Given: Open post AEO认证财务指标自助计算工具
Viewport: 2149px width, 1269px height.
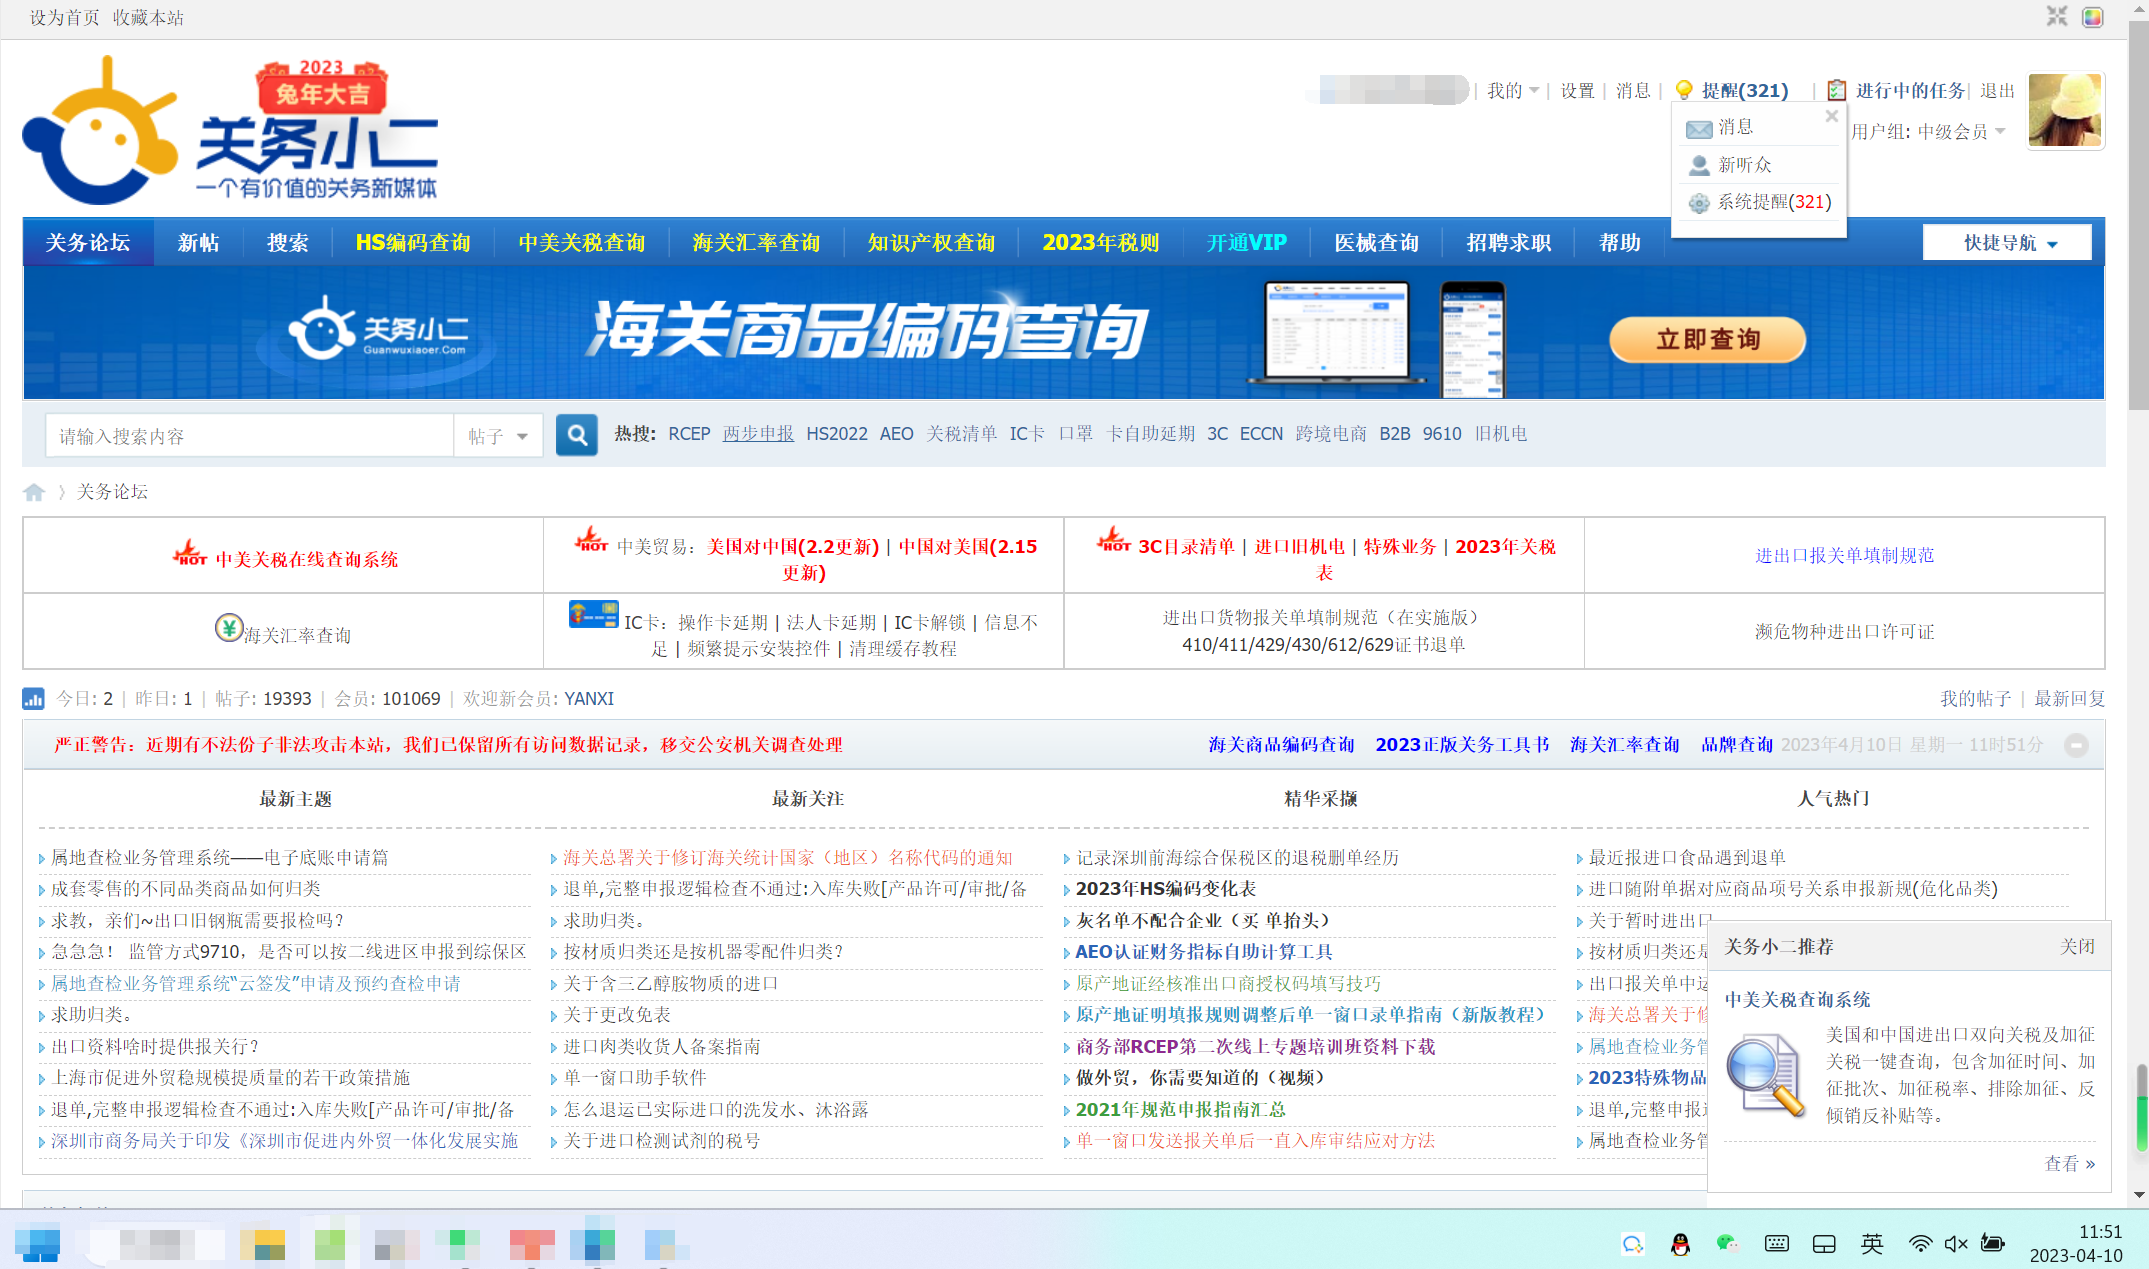Looking at the screenshot, I should pos(1204,952).
